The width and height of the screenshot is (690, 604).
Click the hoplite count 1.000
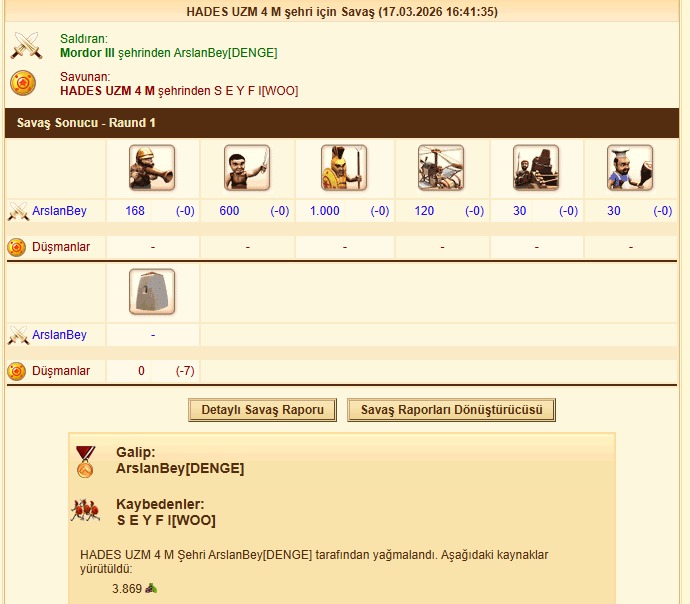point(325,211)
